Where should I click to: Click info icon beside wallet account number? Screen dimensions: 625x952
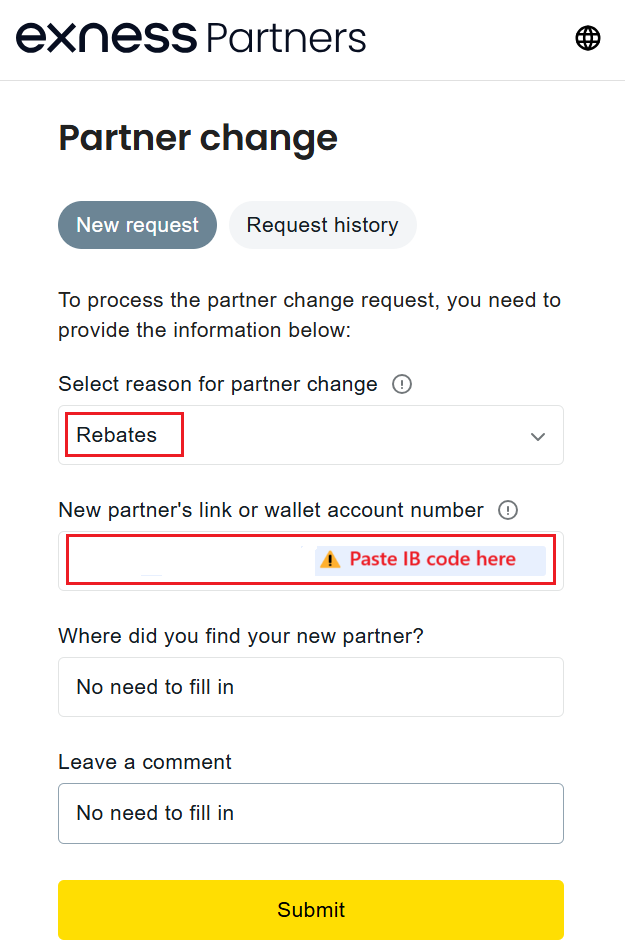[x=508, y=510]
